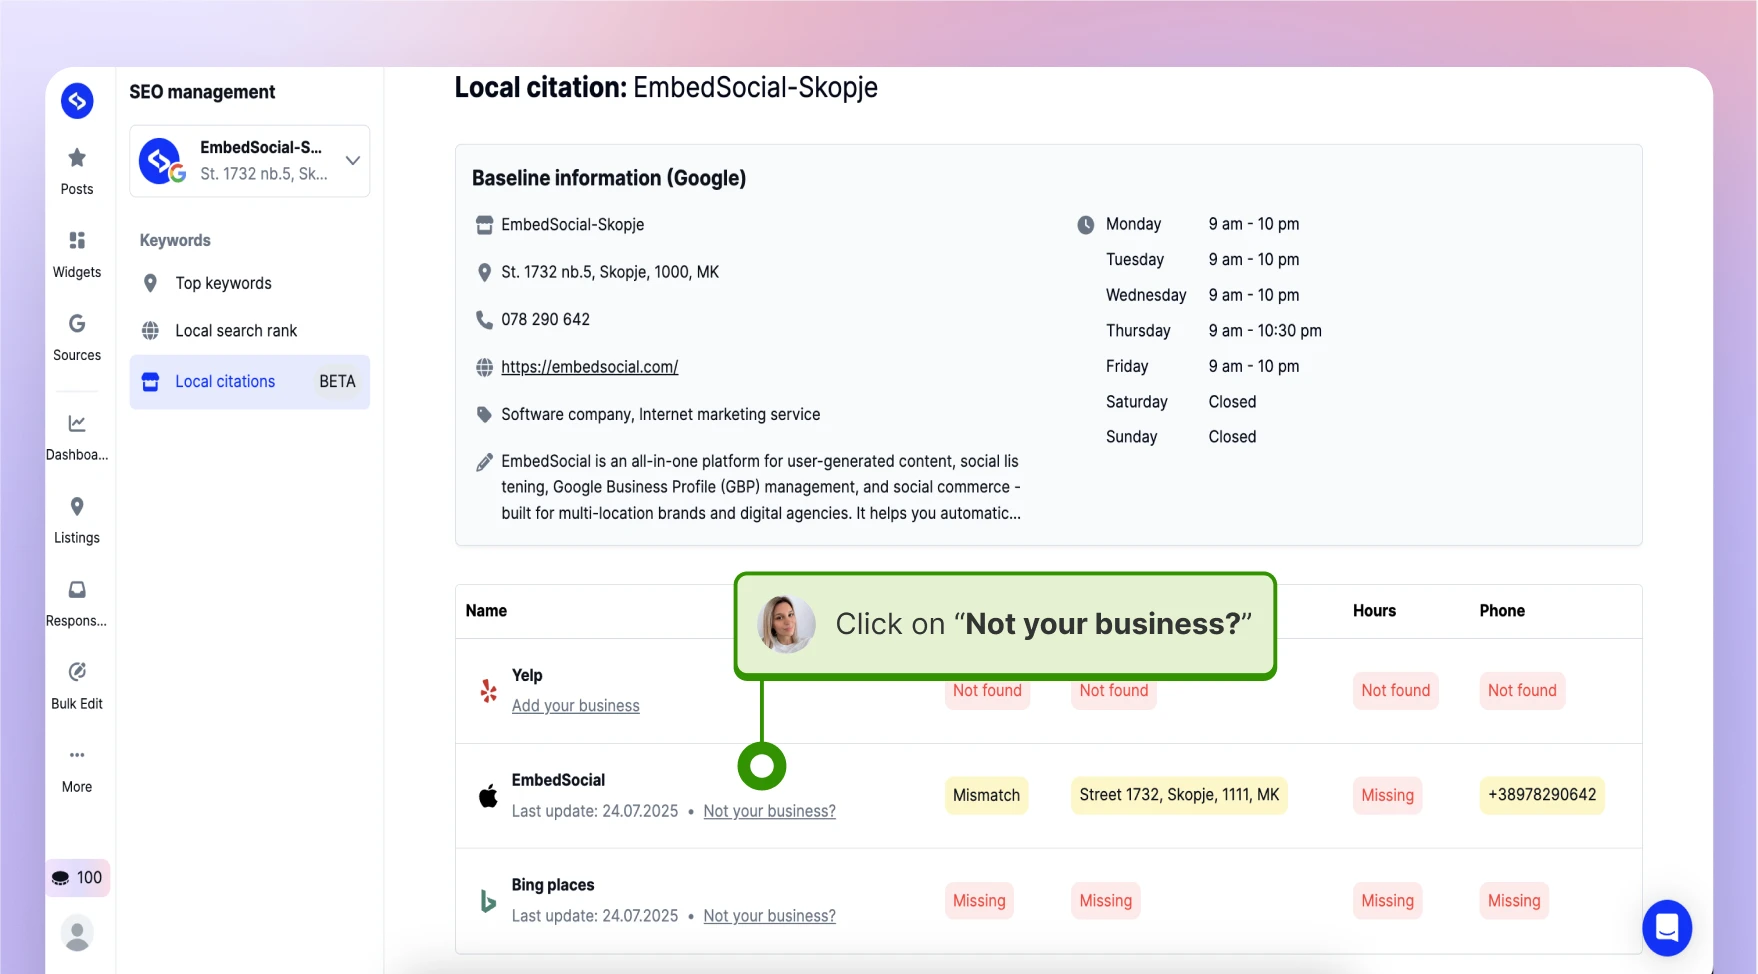This screenshot has width=1758, height=974.
Task: Click the EmbedSocial Google location logo
Action: coord(162,161)
